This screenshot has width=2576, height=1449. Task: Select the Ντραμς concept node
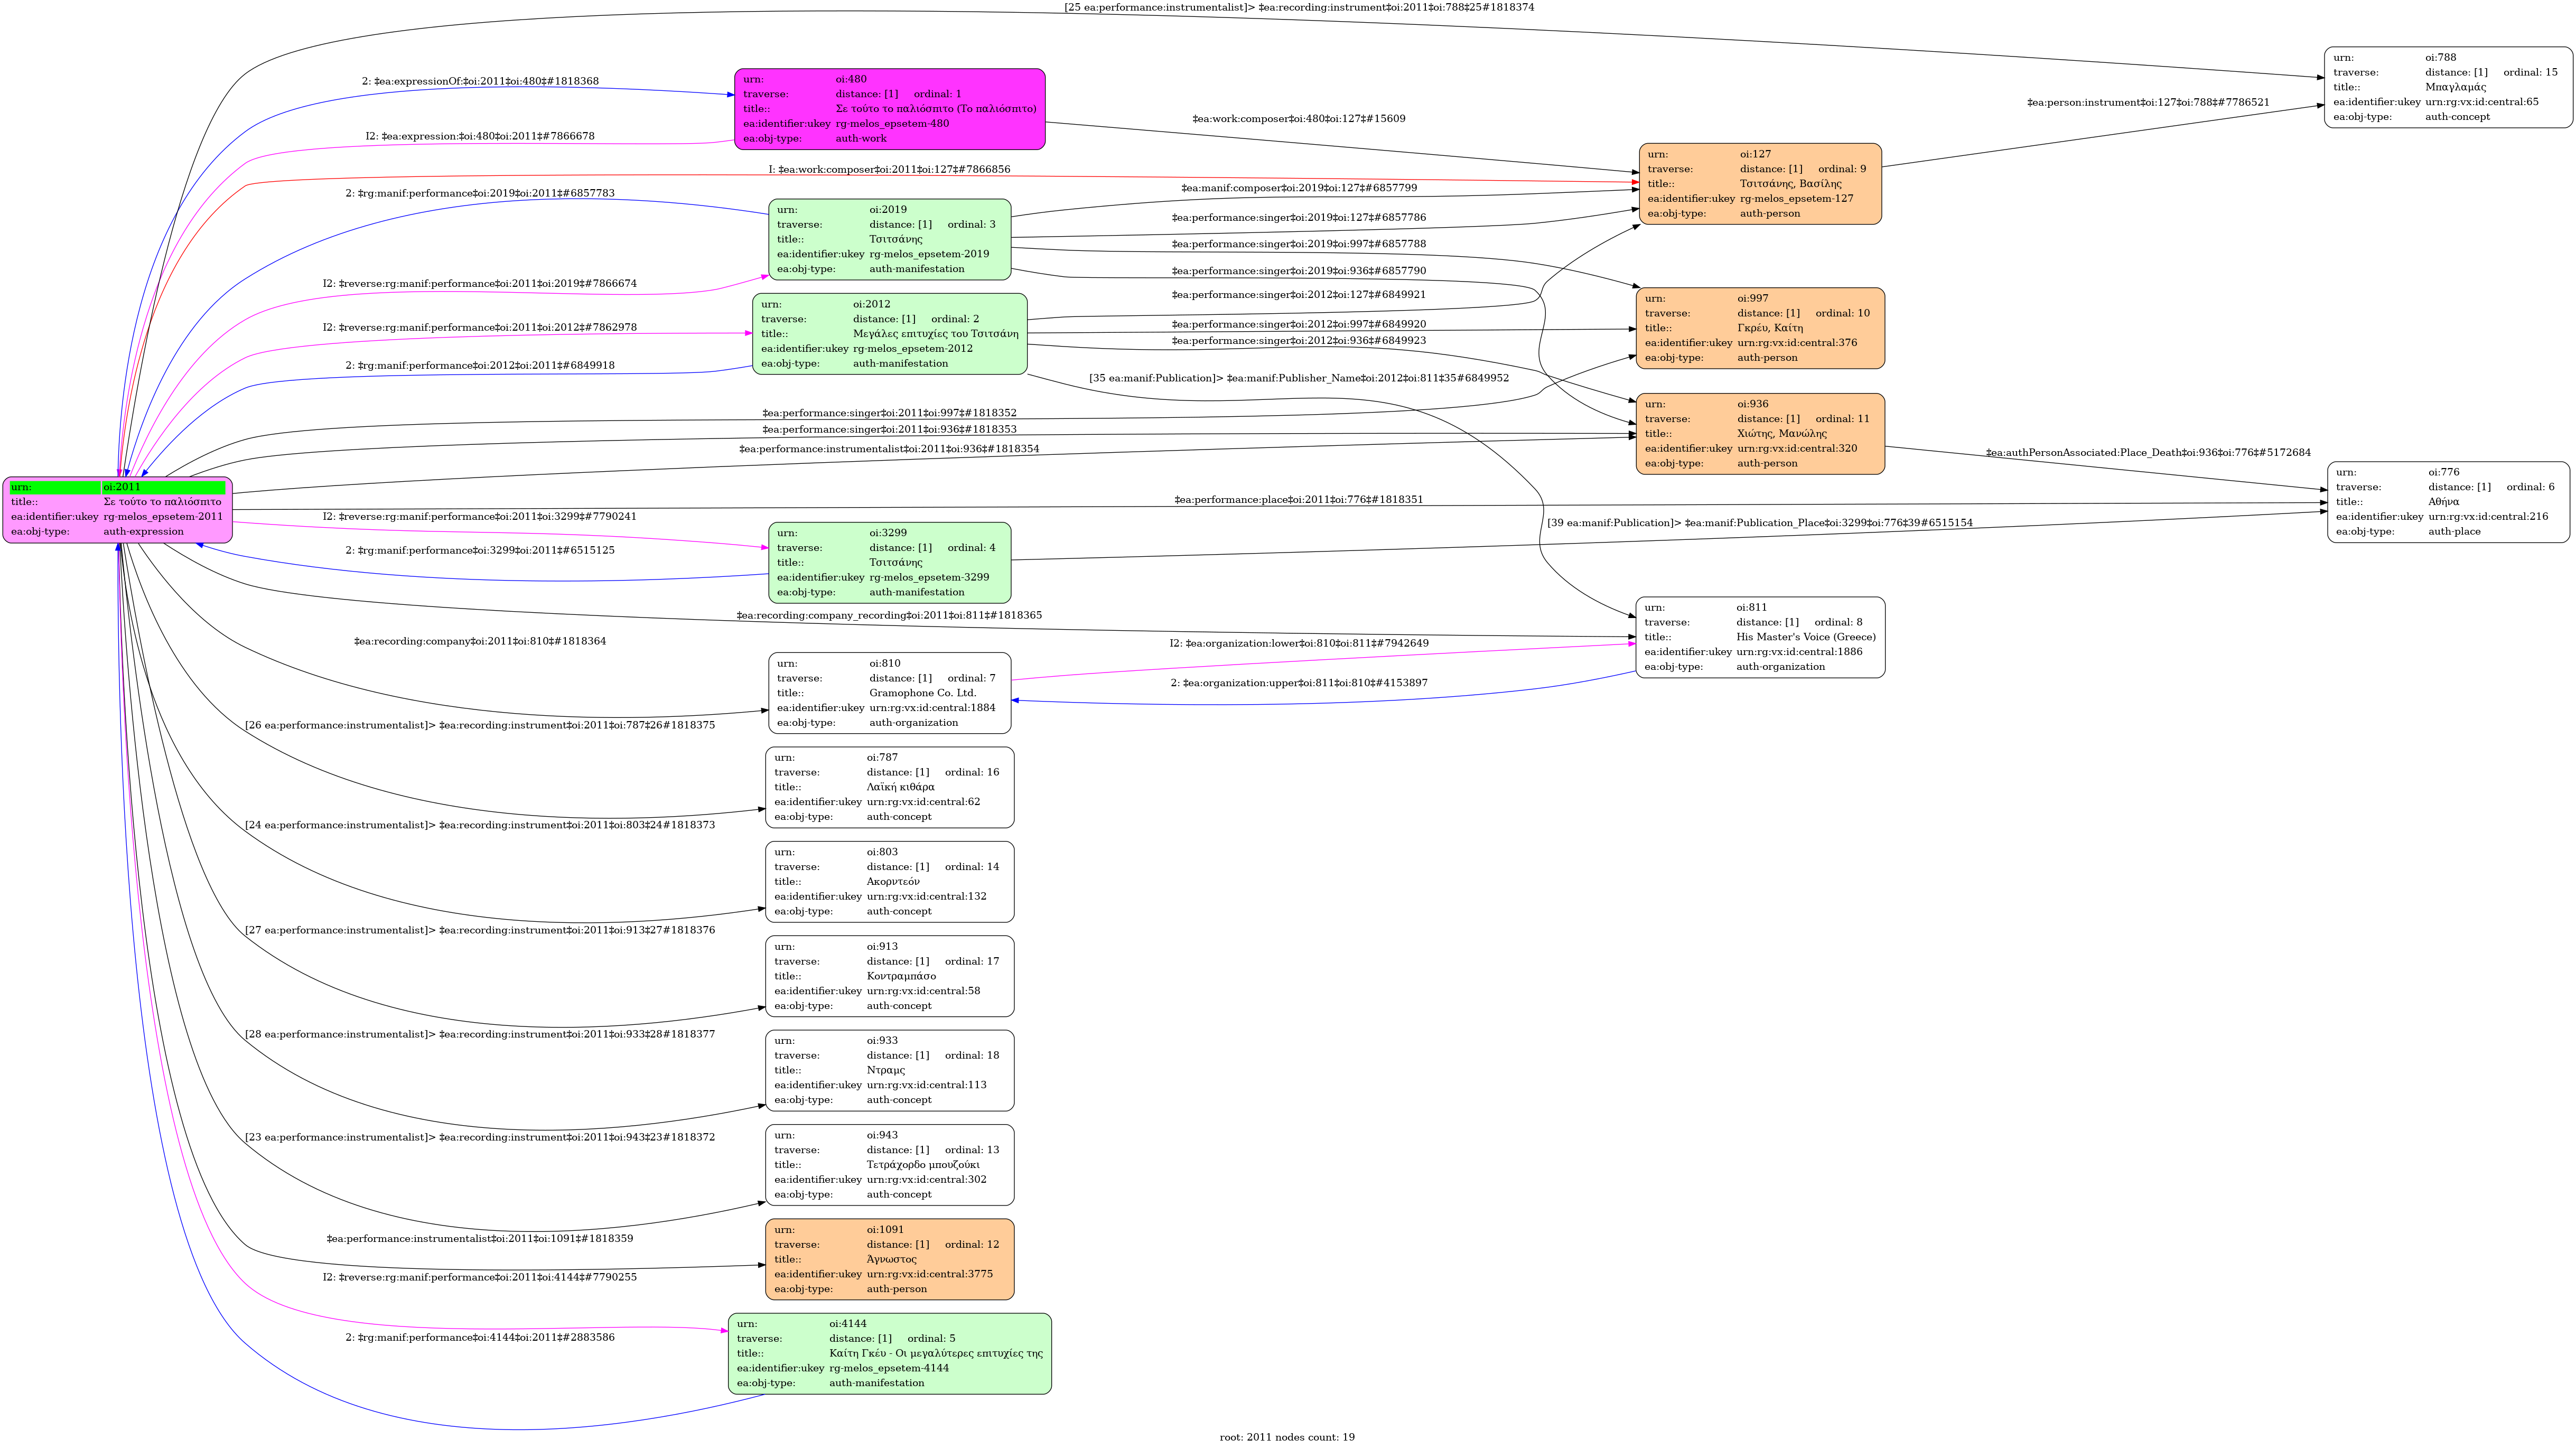pos(889,1071)
